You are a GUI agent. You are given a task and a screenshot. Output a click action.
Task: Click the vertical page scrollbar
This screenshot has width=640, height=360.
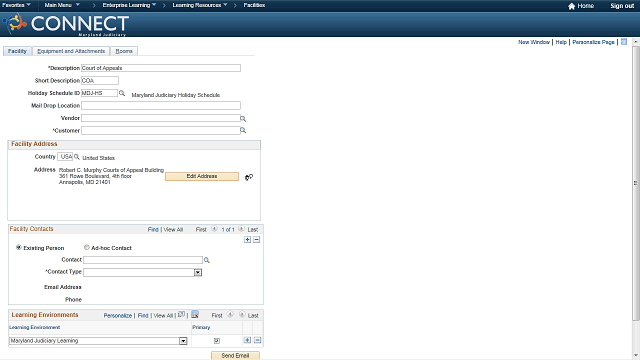coord(636,182)
